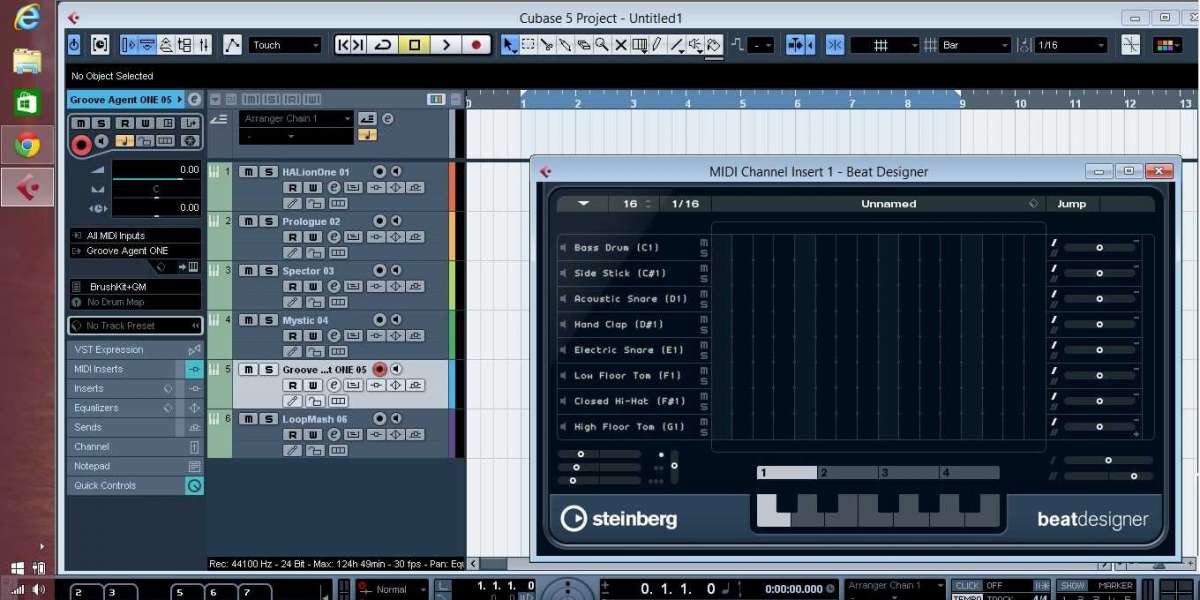
Task: Adjust the Acoustic Snare lane slider
Action: click(1099, 299)
